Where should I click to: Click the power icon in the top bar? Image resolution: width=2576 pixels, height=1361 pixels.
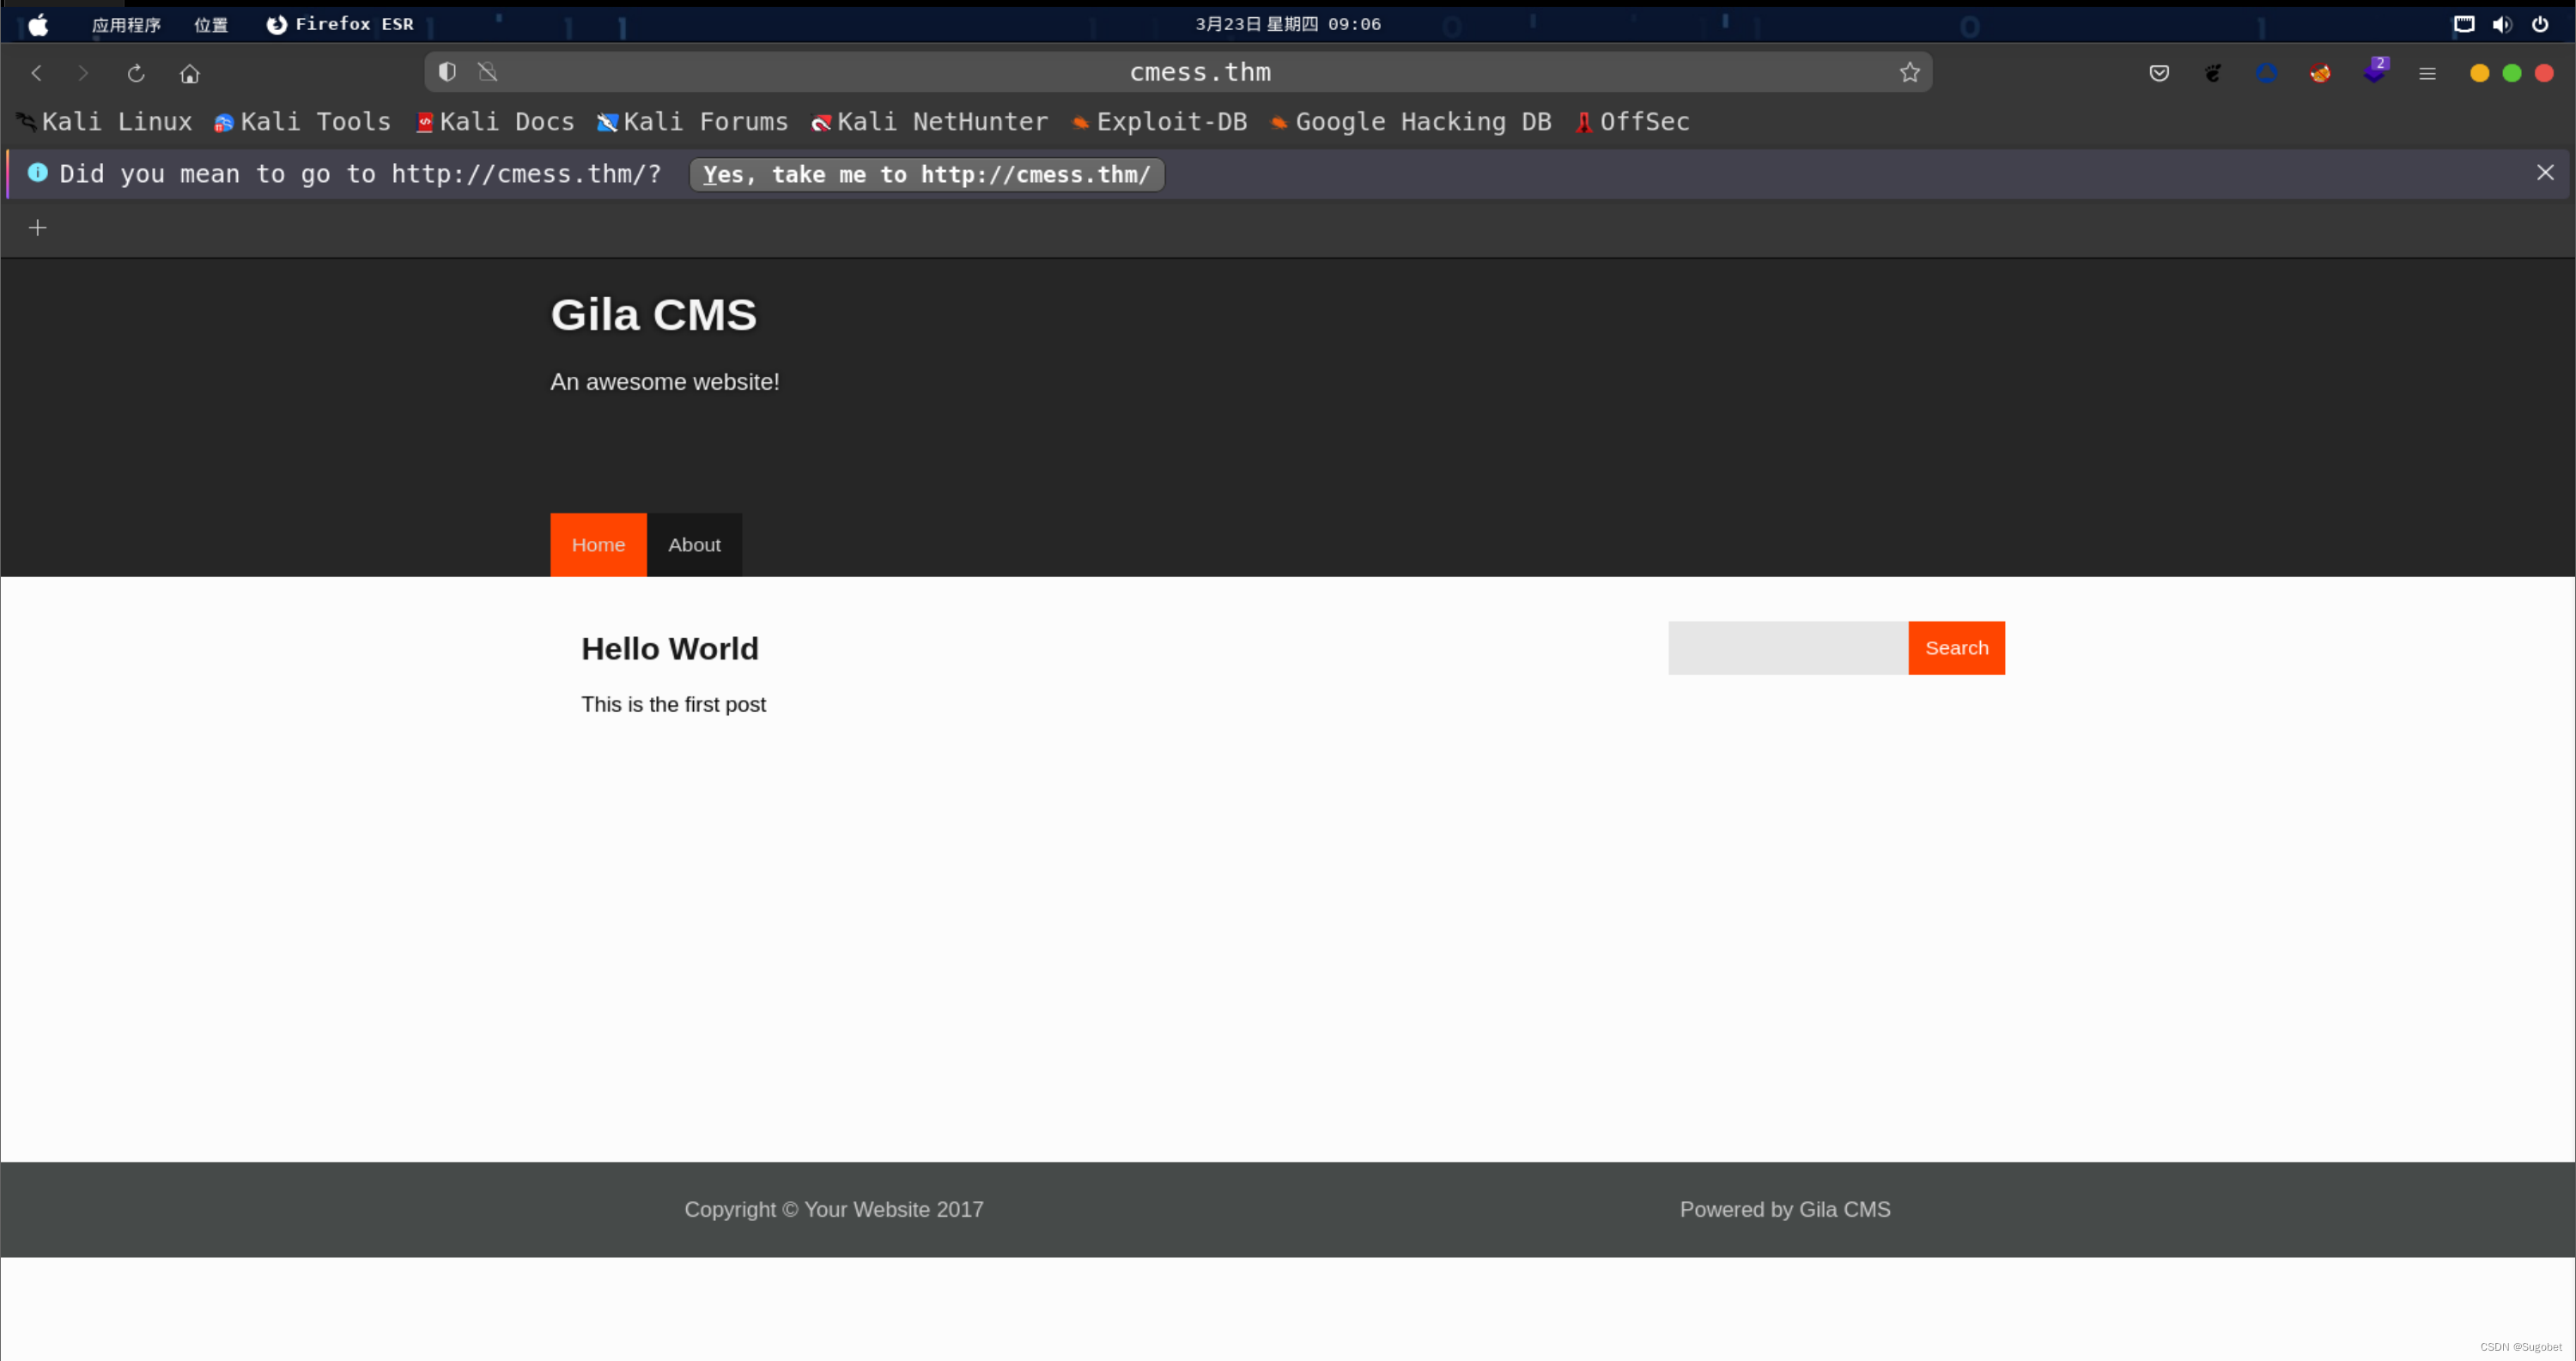click(2541, 24)
